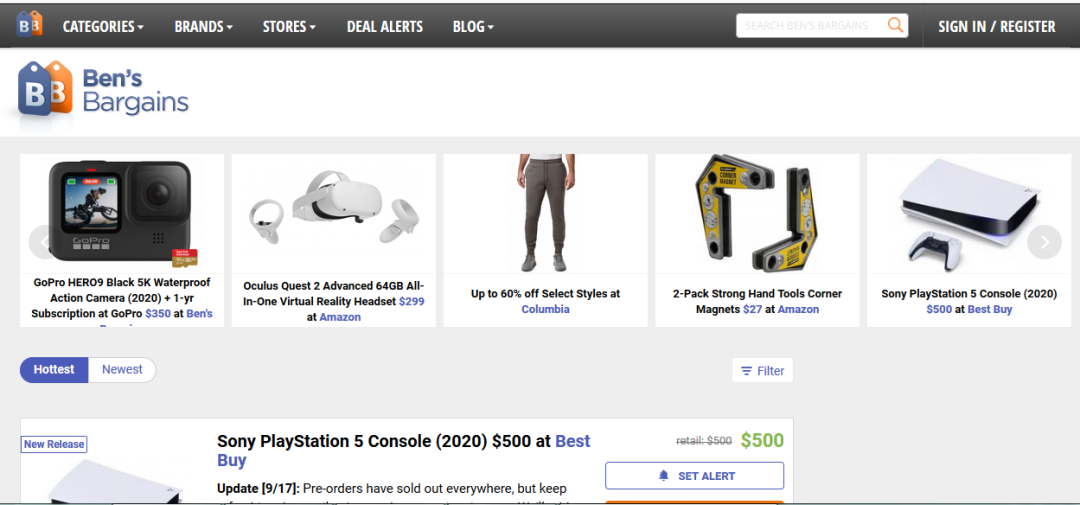Go to Deal Alerts page
Screen dimensions: 1080x505
pyautogui.click(x=385, y=27)
